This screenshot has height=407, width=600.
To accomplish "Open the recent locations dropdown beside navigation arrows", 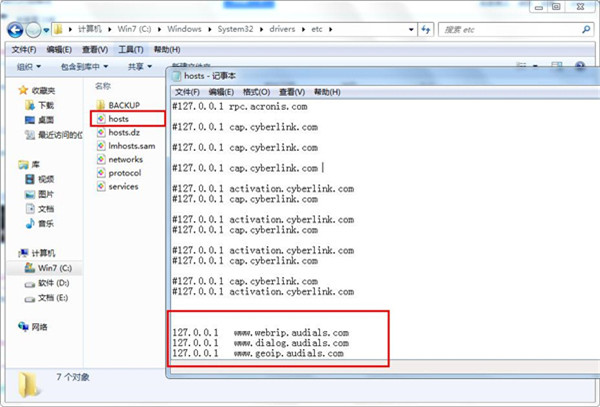I will (46, 30).
